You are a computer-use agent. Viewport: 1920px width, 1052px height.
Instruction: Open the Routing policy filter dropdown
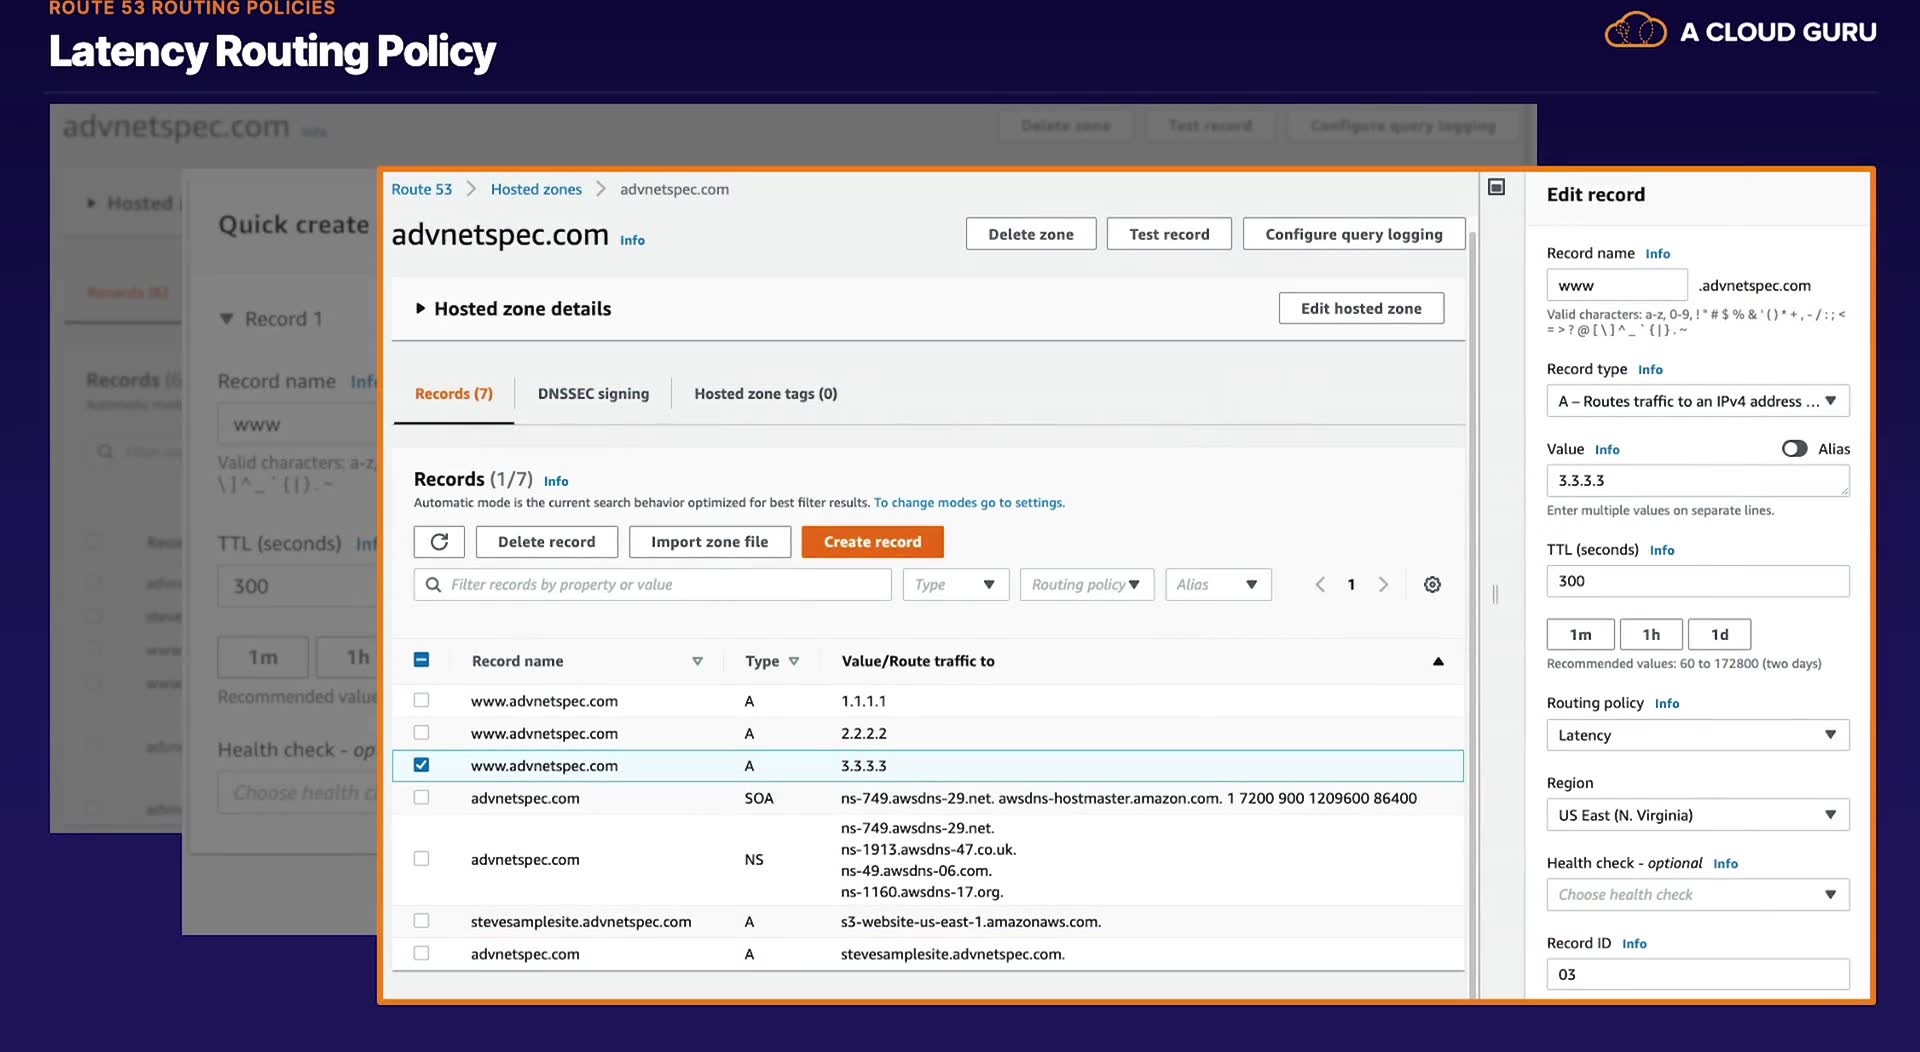click(x=1087, y=585)
